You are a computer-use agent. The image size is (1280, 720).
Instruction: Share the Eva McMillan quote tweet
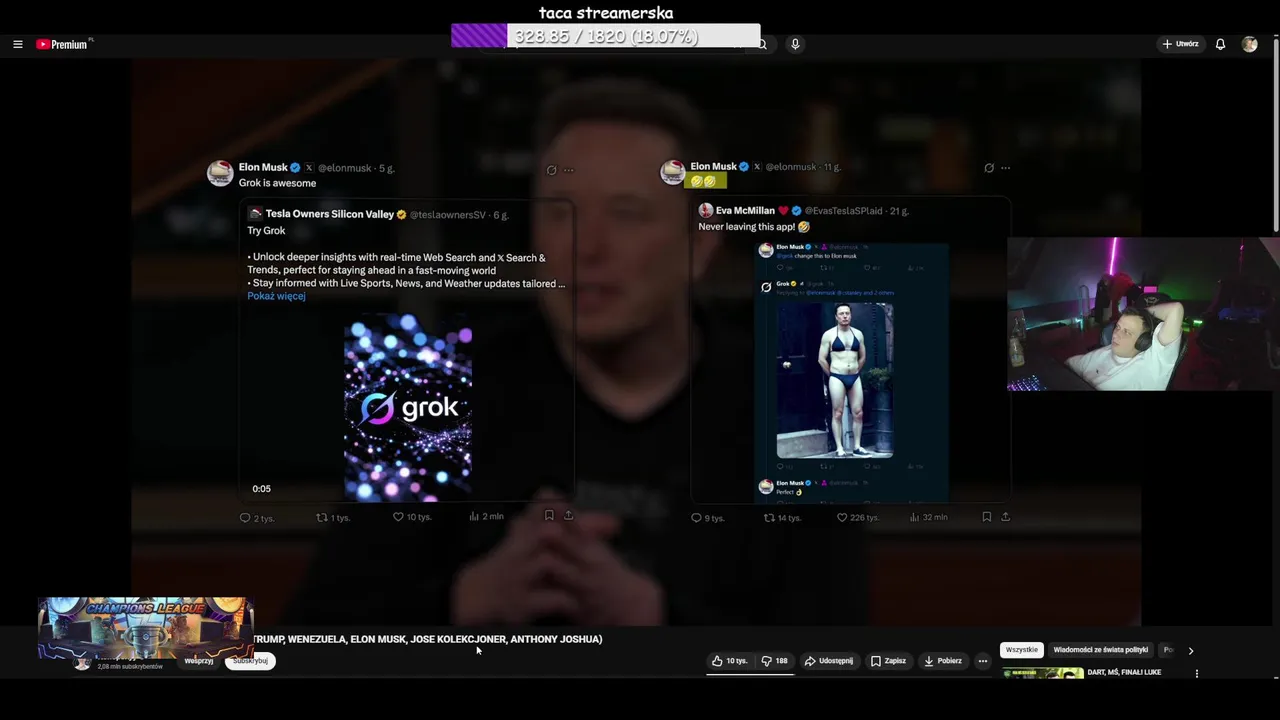pyautogui.click(x=1005, y=517)
